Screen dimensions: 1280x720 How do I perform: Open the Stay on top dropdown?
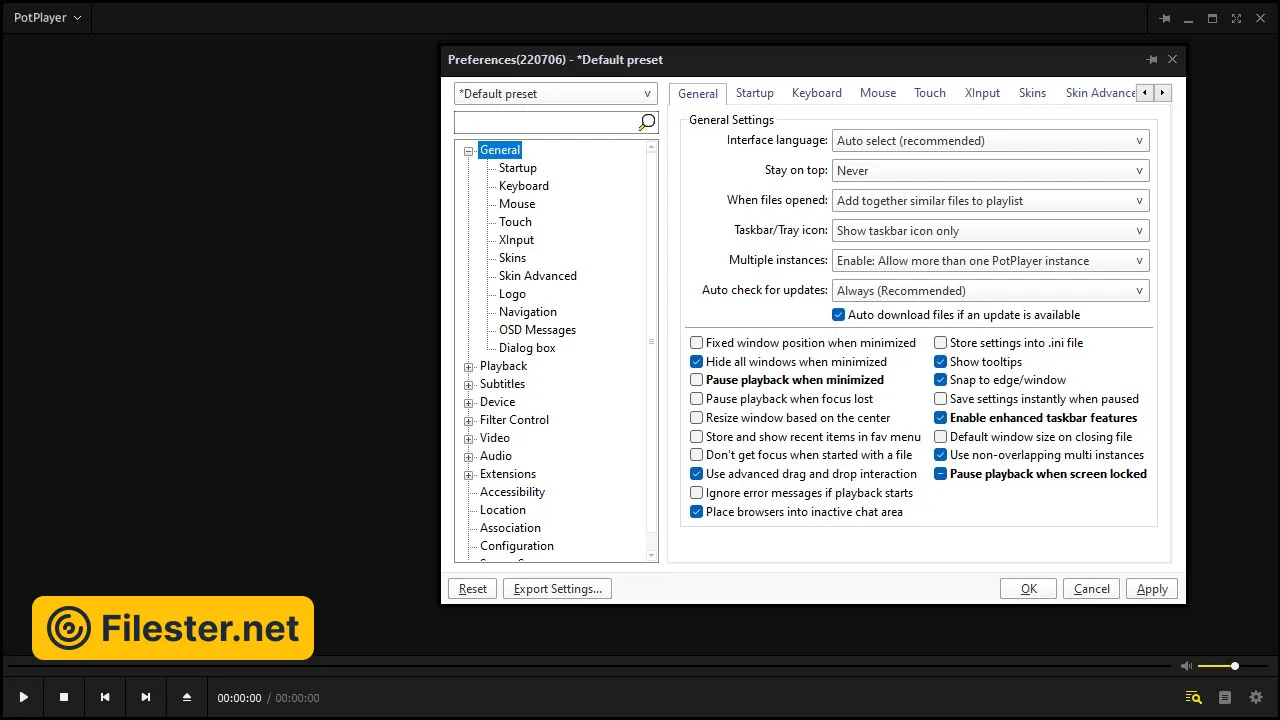point(990,171)
